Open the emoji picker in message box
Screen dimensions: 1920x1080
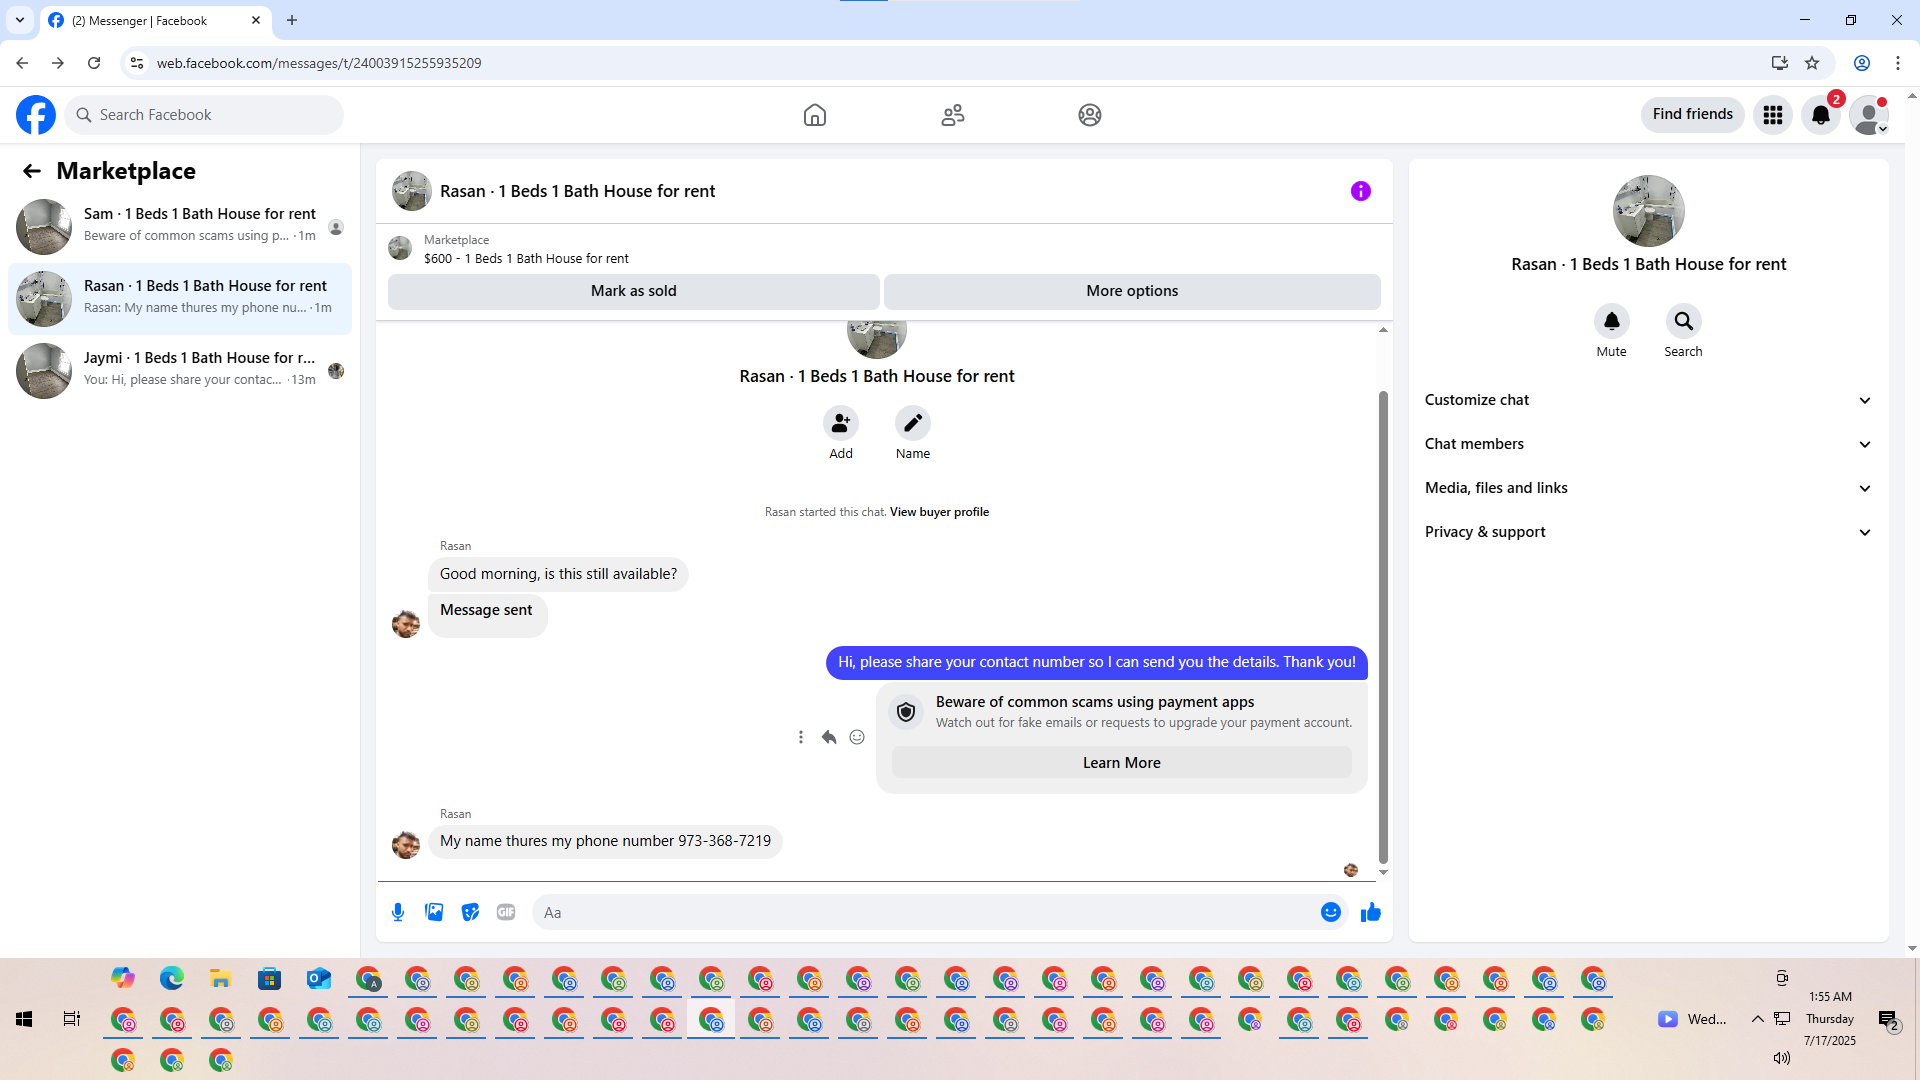point(1331,912)
